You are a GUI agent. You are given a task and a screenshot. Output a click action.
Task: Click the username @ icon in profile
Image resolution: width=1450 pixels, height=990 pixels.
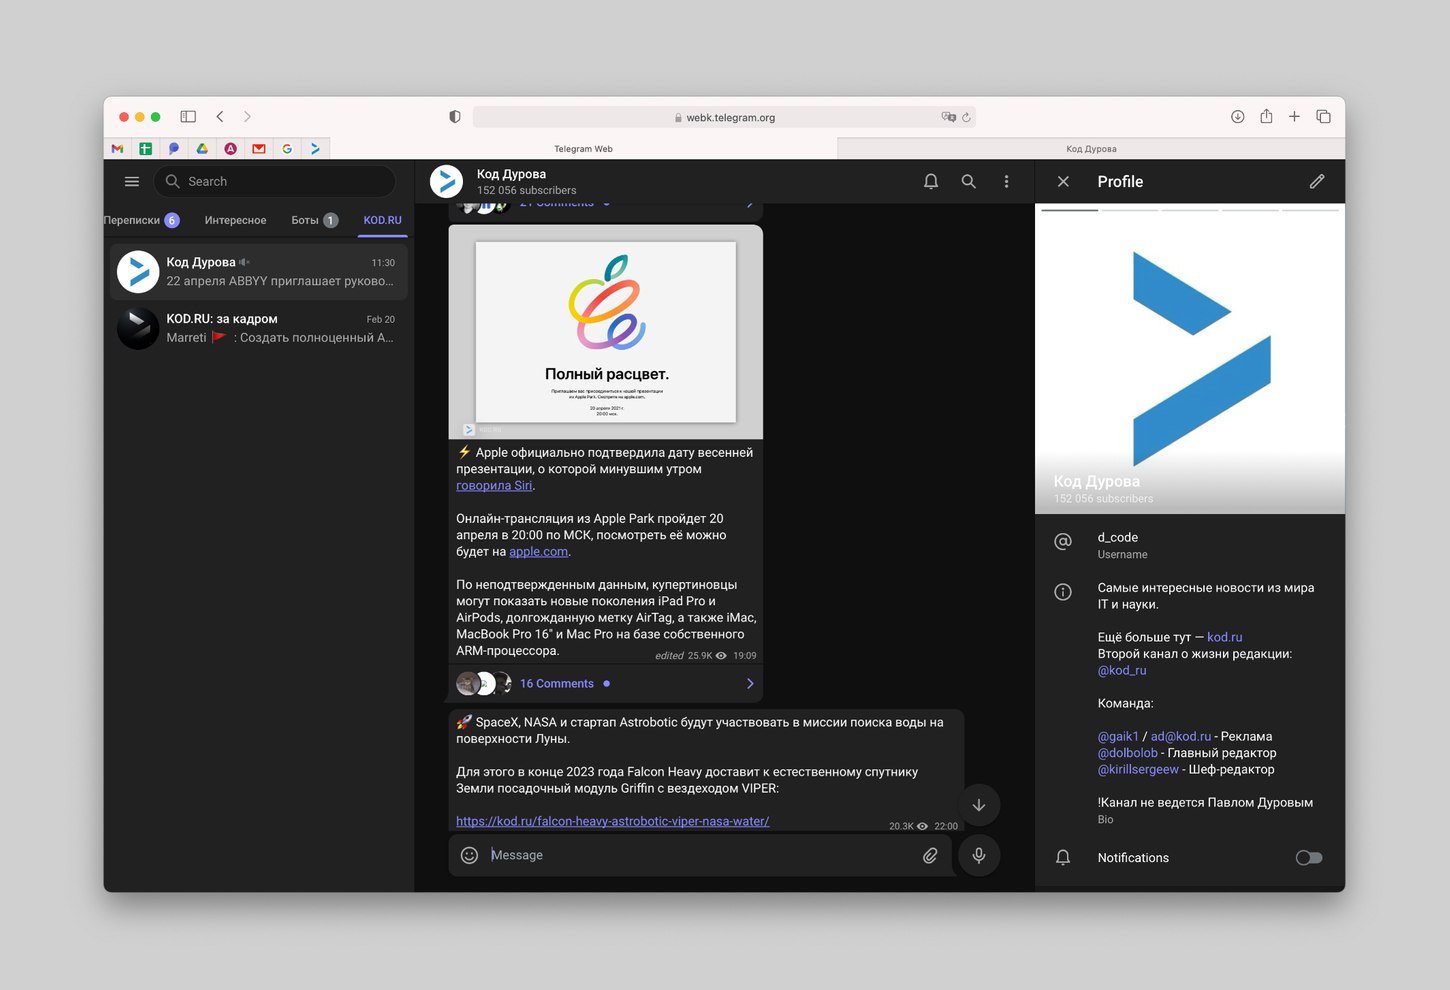(x=1063, y=541)
